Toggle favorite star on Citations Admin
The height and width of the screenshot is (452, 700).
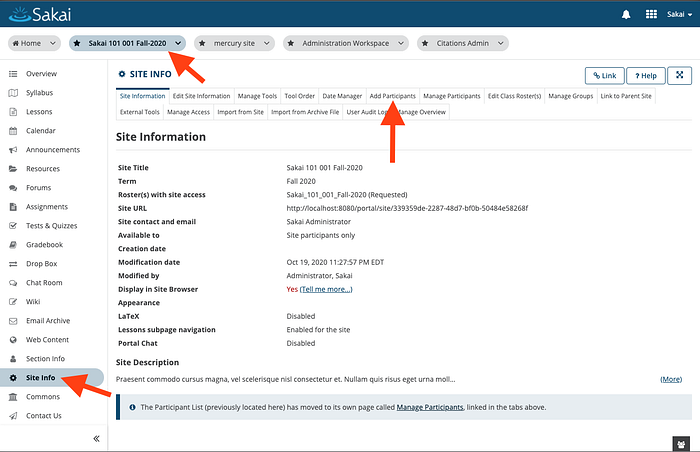425,43
